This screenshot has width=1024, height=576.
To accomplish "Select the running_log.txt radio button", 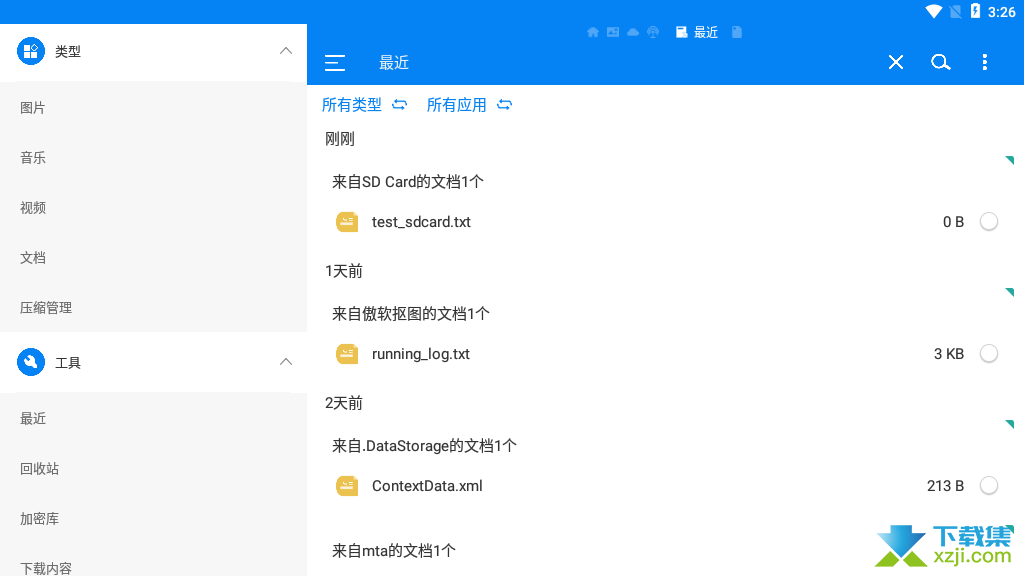I will click(989, 353).
